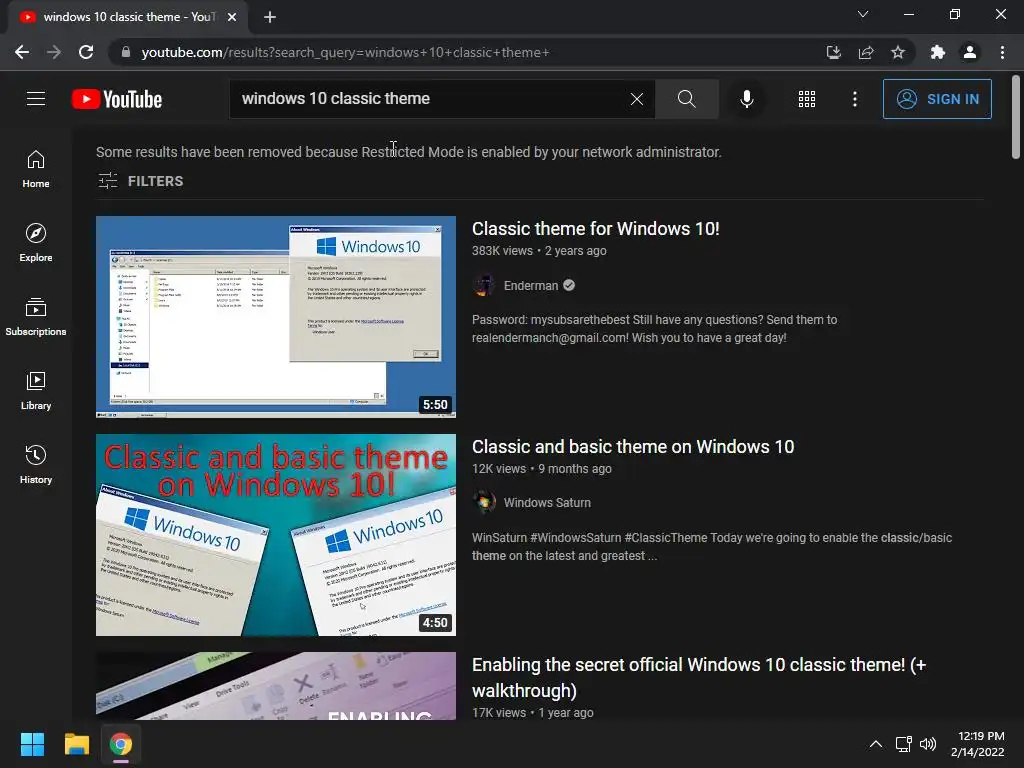Click the 4:50 duration badge
The height and width of the screenshot is (768, 1024).
coord(435,623)
